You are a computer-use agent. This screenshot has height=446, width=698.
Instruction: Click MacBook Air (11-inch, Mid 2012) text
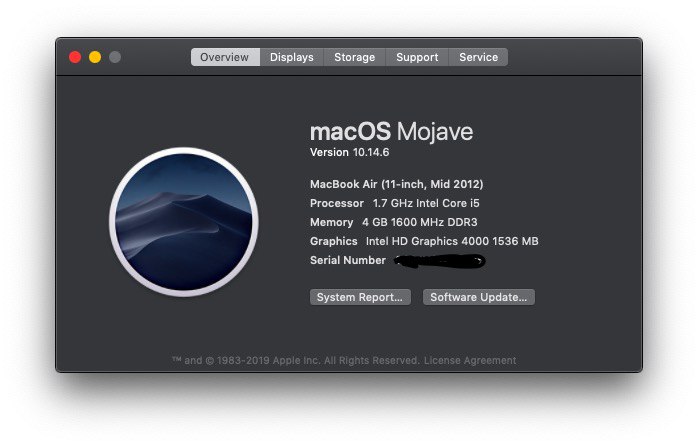(x=397, y=184)
